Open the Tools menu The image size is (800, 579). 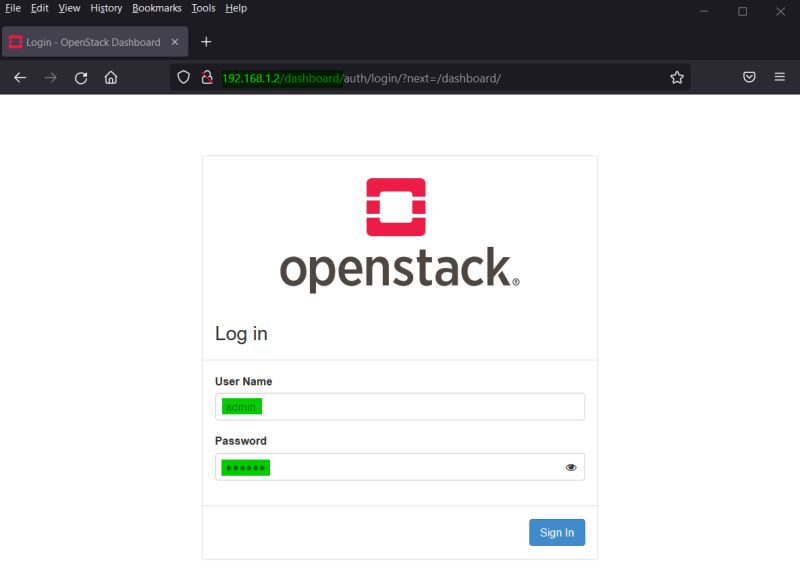(x=203, y=8)
